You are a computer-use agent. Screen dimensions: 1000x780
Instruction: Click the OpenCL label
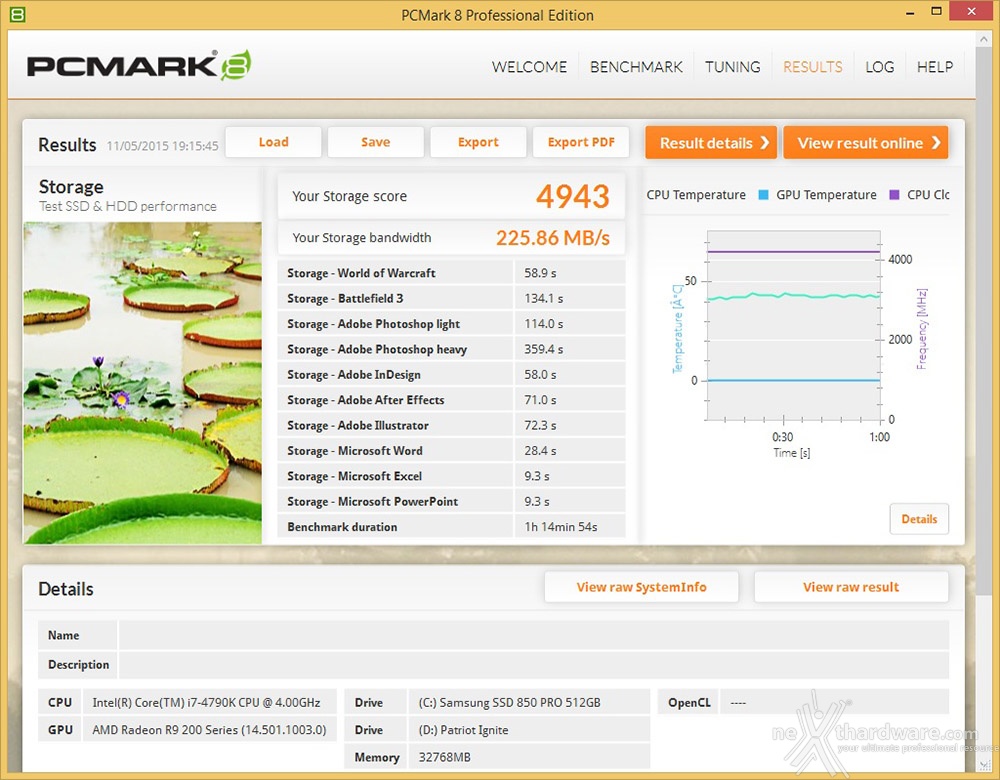(689, 703)
